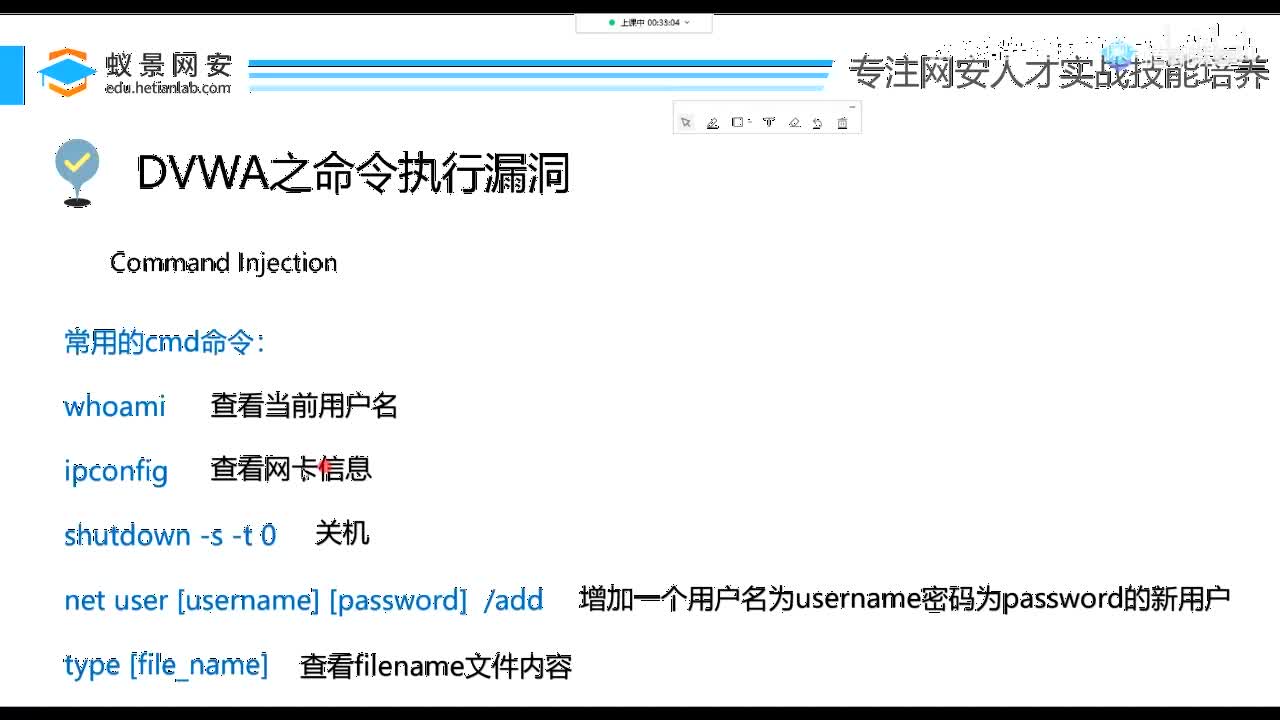Click the Command Injection subtitle
Screen dimensions: 1280x720
(x=223, y=263)
